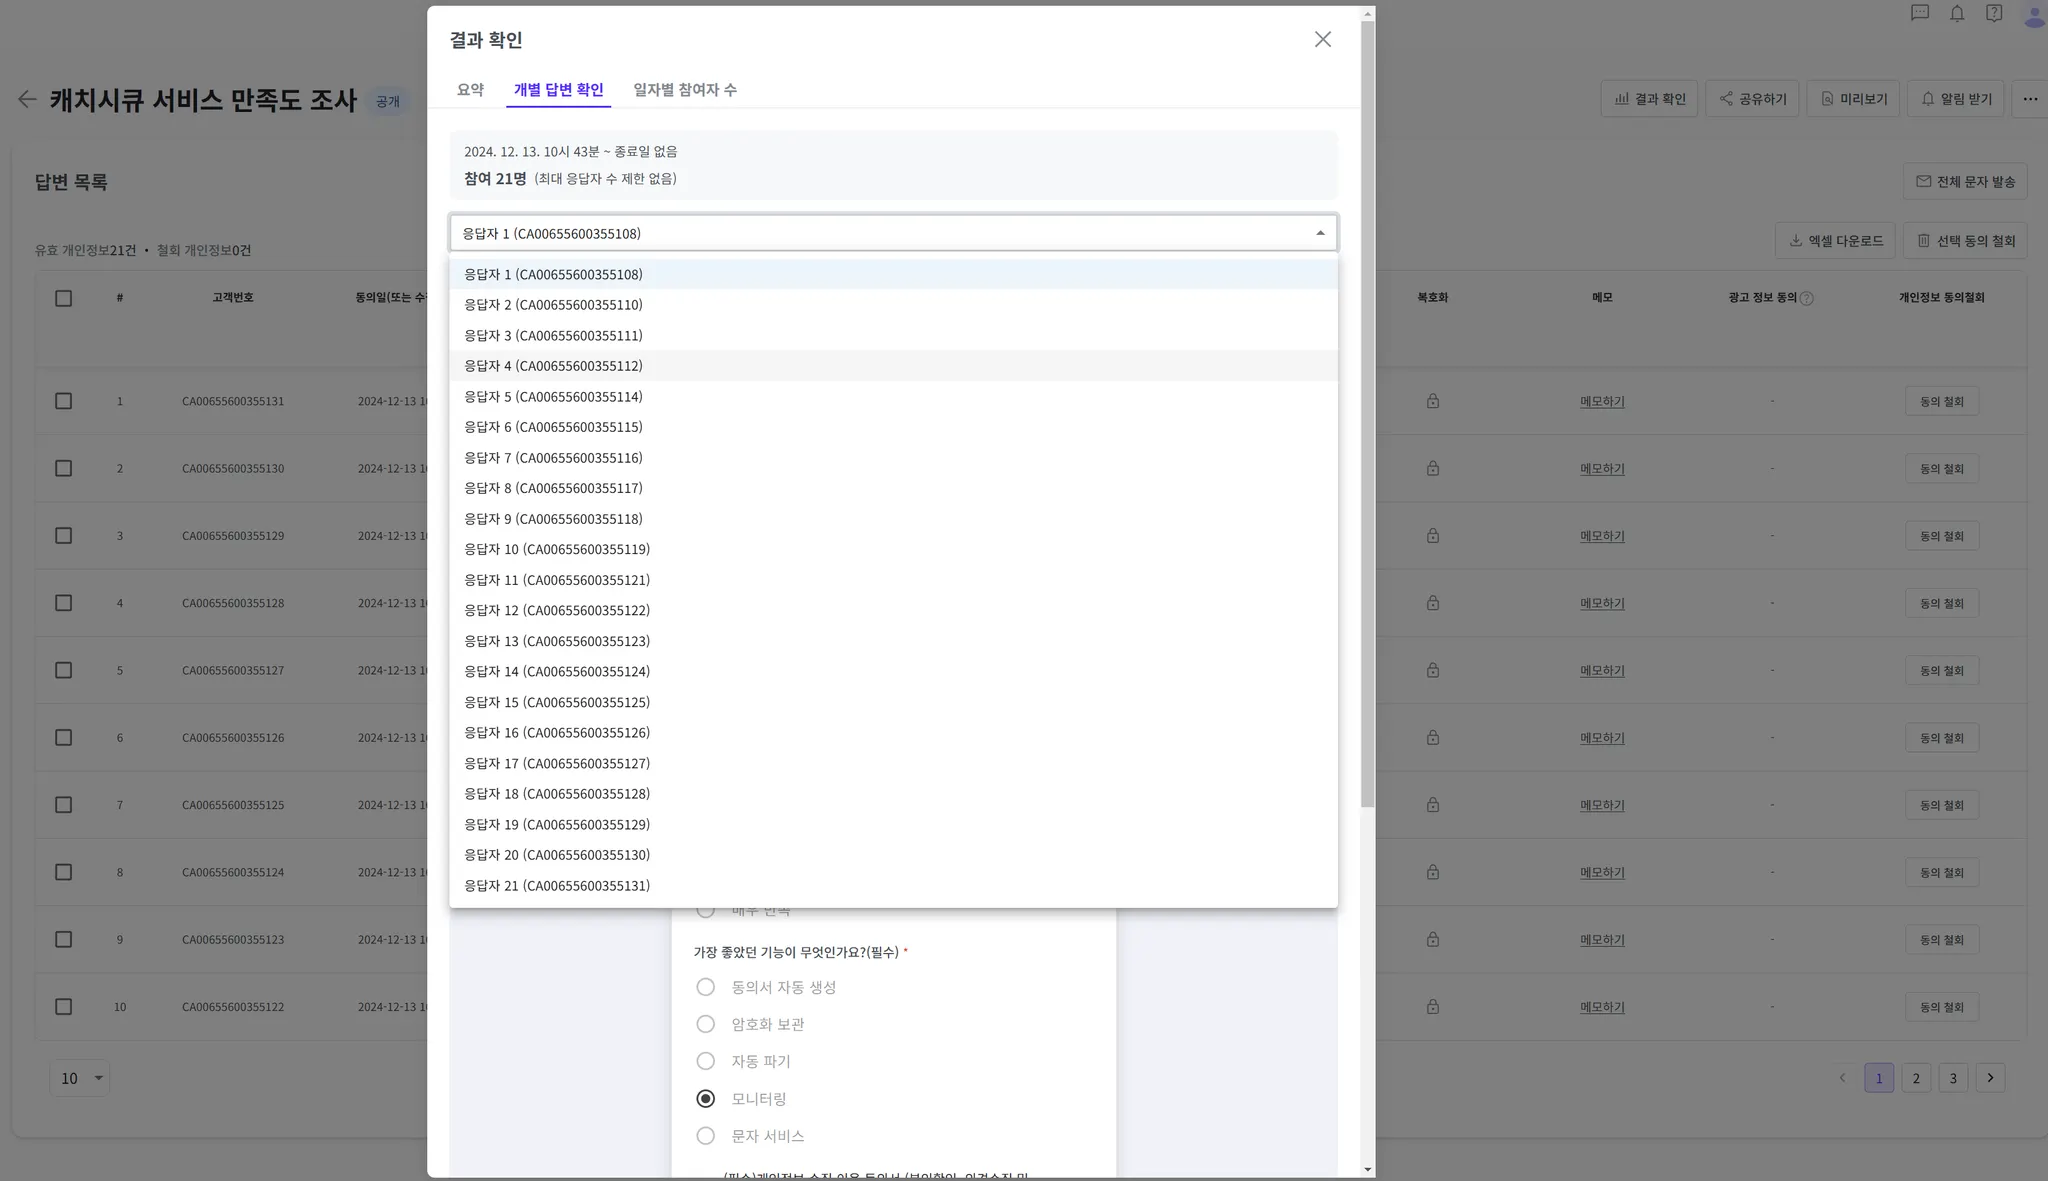Click the lock icon in row 1
2048x1181 pixels.
[x=1432, y=401]
